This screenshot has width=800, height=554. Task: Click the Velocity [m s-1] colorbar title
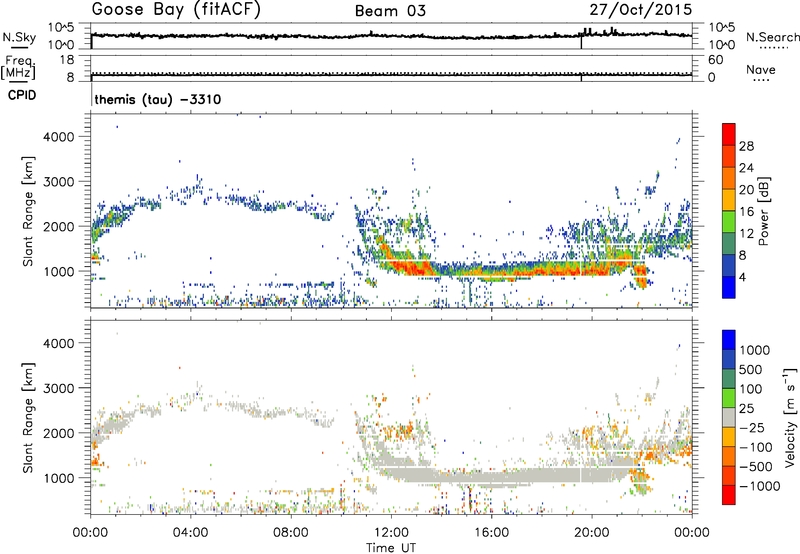click(790, 417)
